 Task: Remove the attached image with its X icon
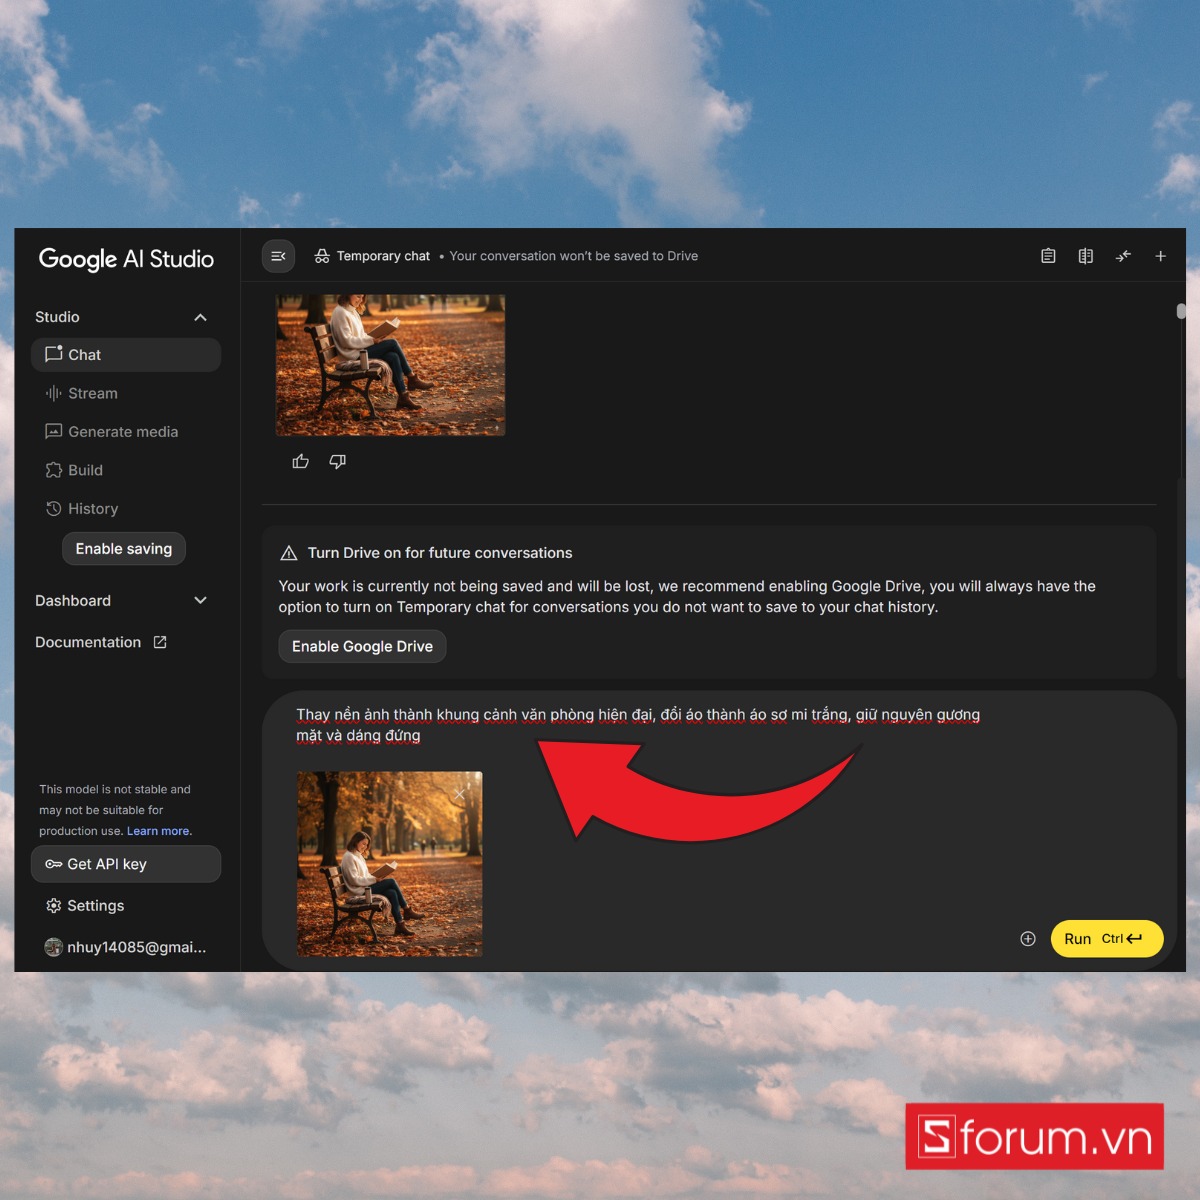point(459,794)
